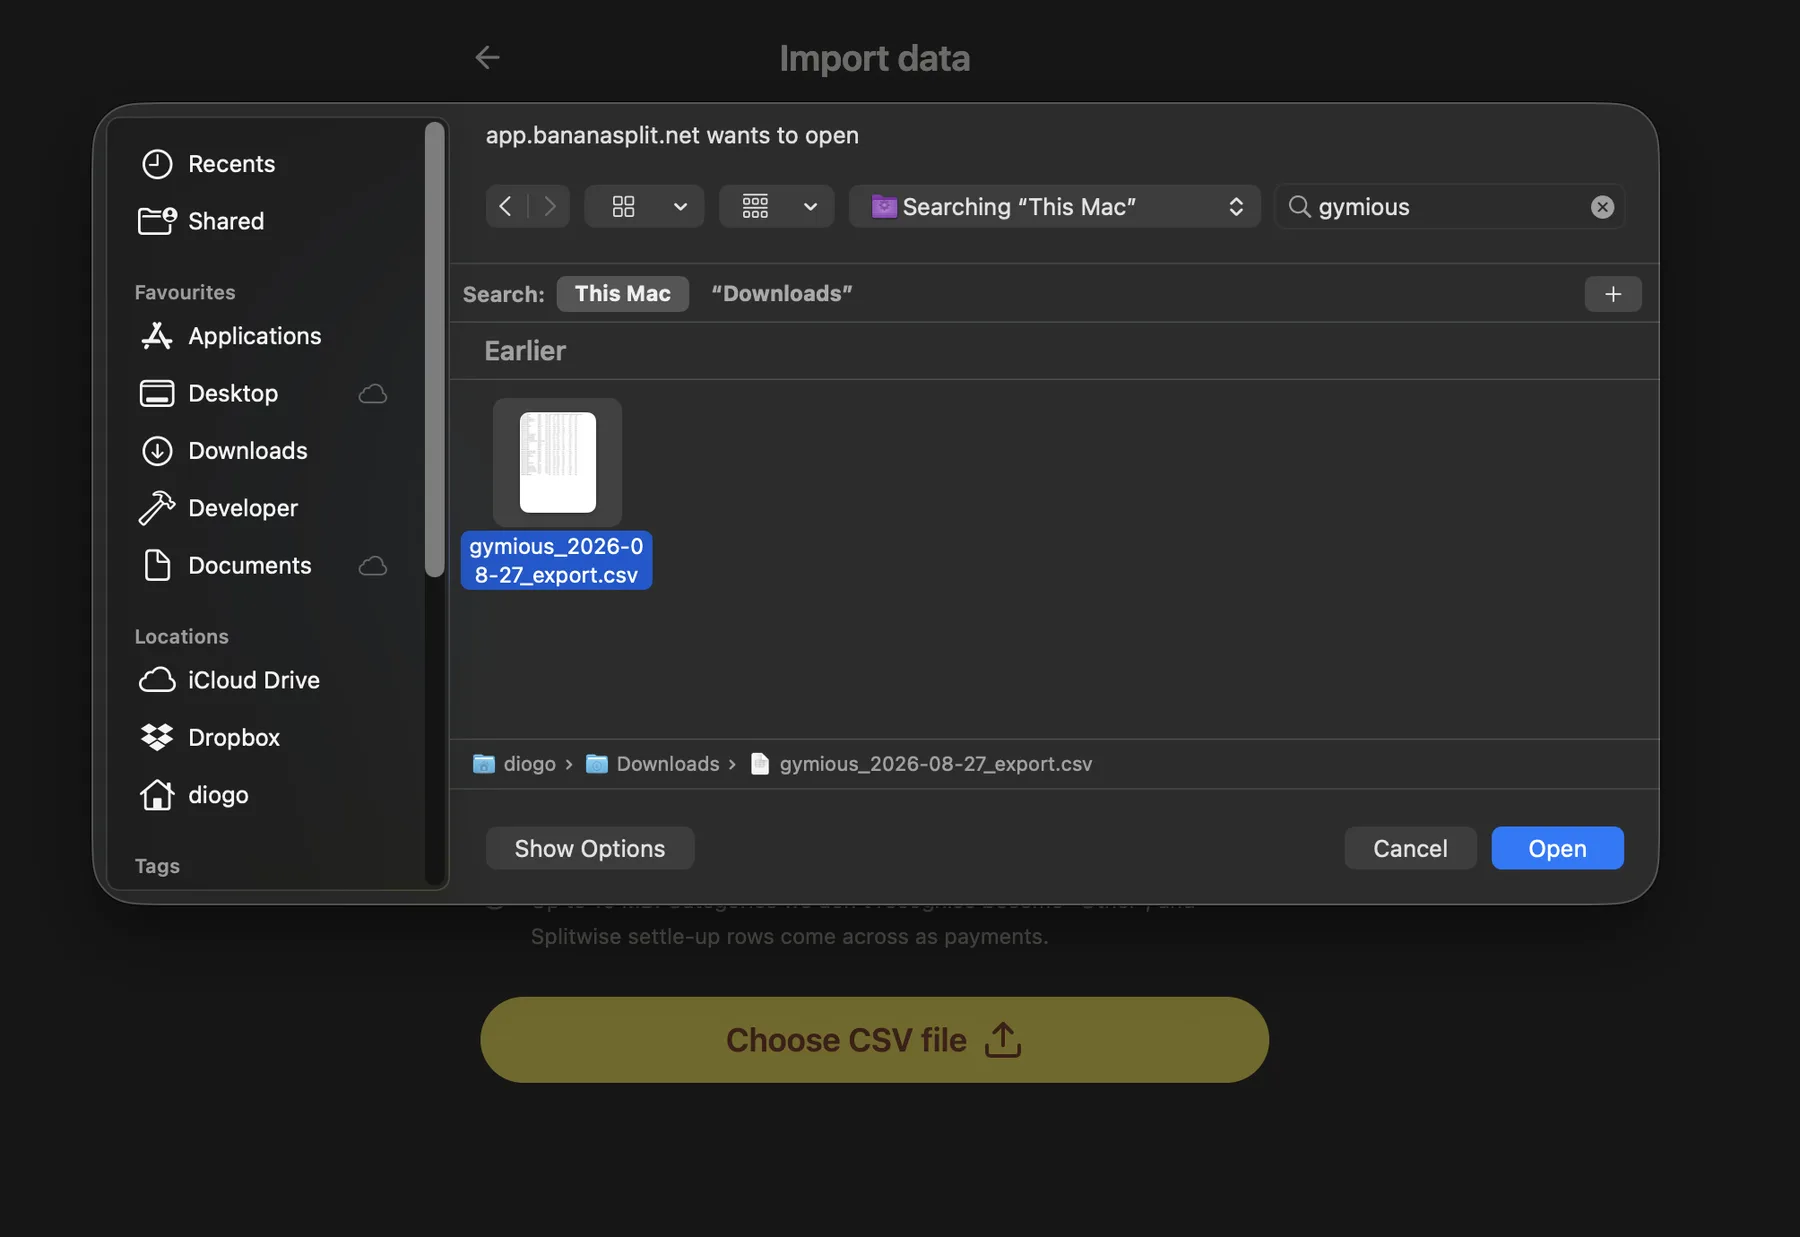The image size is (1800, 1237).
Task: Click the Desktop icon in the sidebar
Action: pos(157,394)
